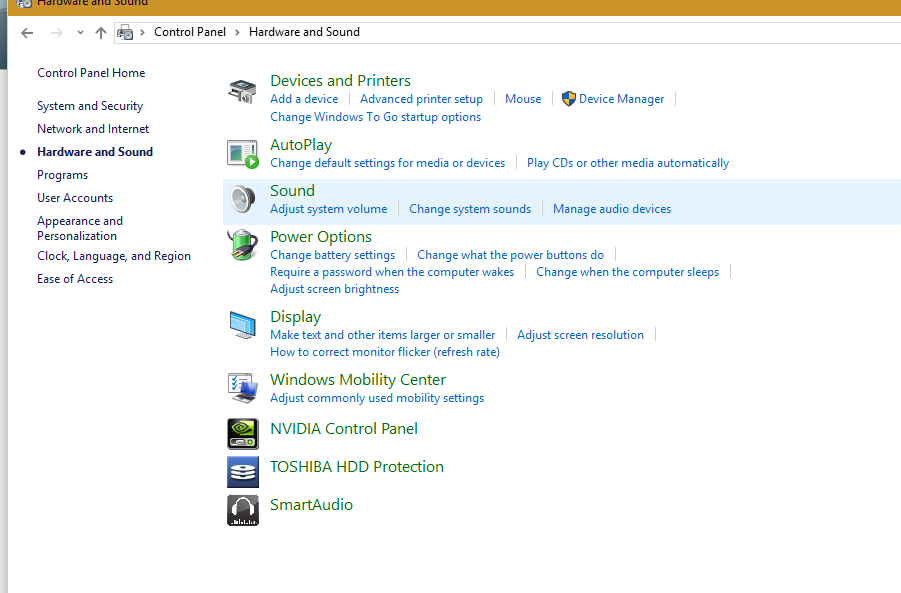The width and height of the screenshot is (901, 593).
Task: Open the Display monitor icon
Action: [242, 325]
